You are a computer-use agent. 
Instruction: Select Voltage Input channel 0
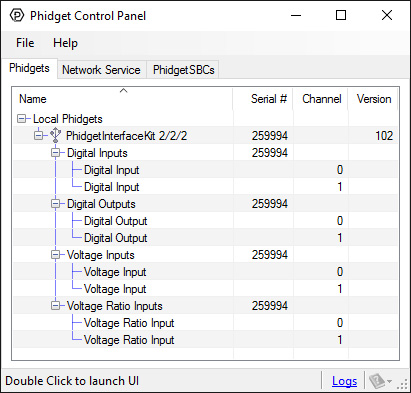pos(205,272)
